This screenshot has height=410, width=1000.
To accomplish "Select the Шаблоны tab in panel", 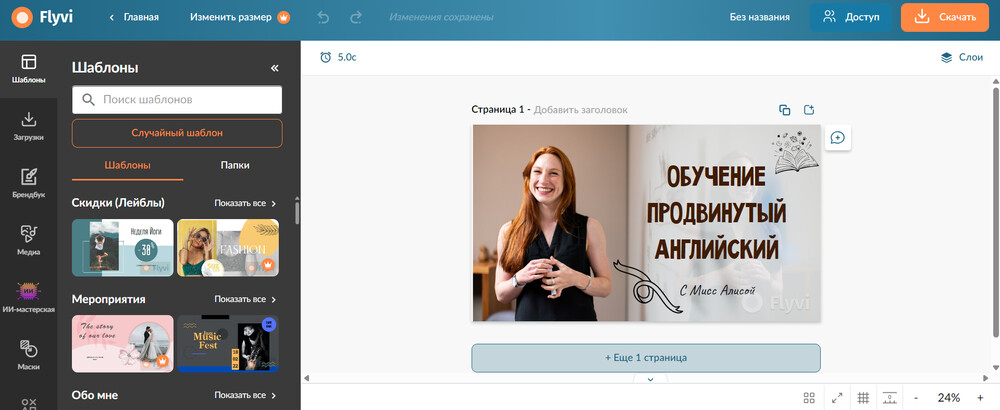I will pos(127,165).
